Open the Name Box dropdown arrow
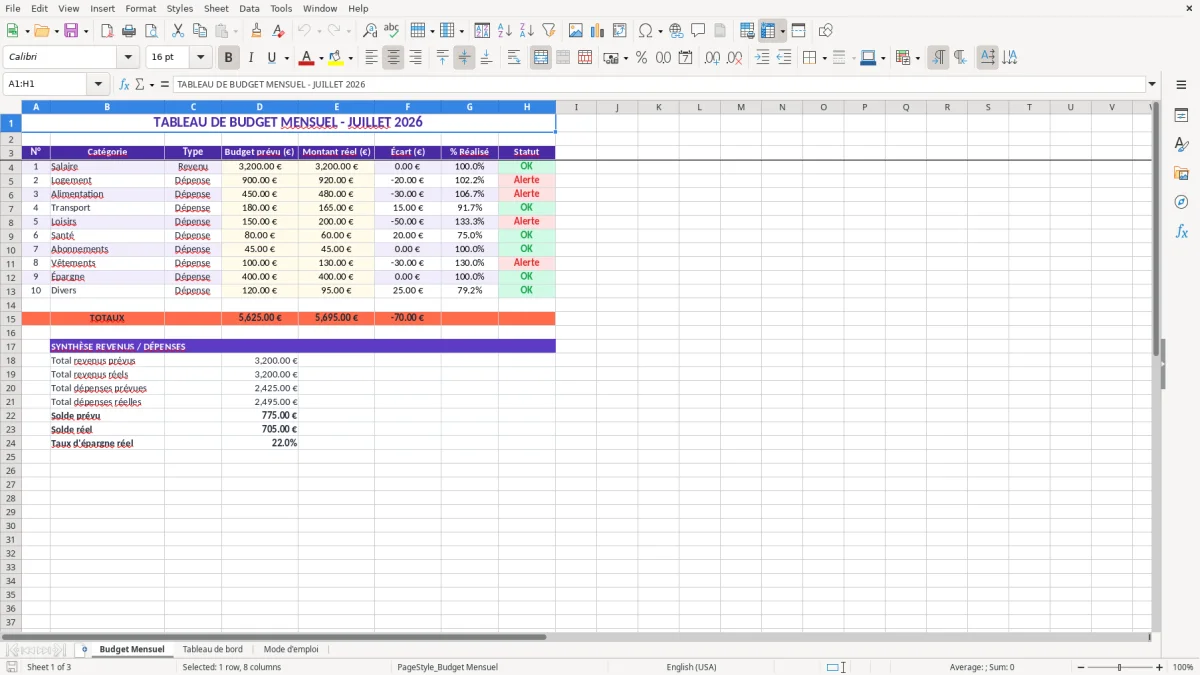The height and width of the screenshot is (675, 1200). pos(98,85)
